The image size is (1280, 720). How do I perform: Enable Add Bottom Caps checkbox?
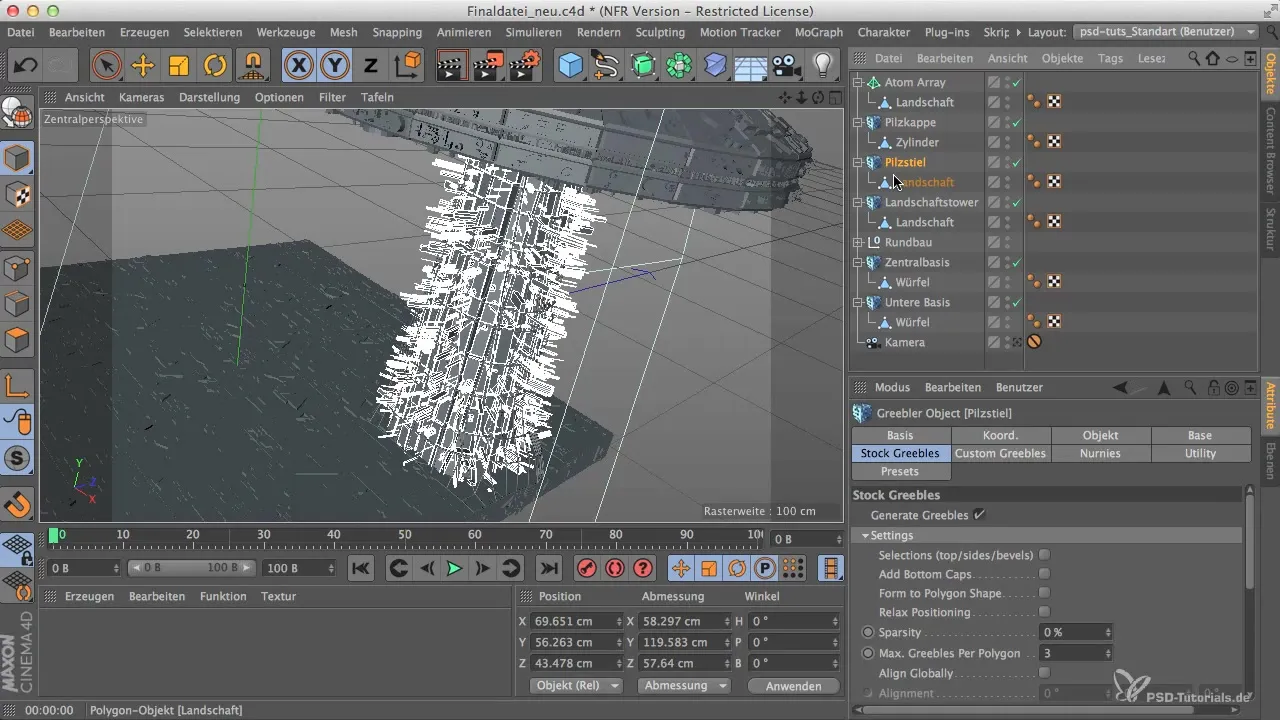click(x=1044, y=574)
